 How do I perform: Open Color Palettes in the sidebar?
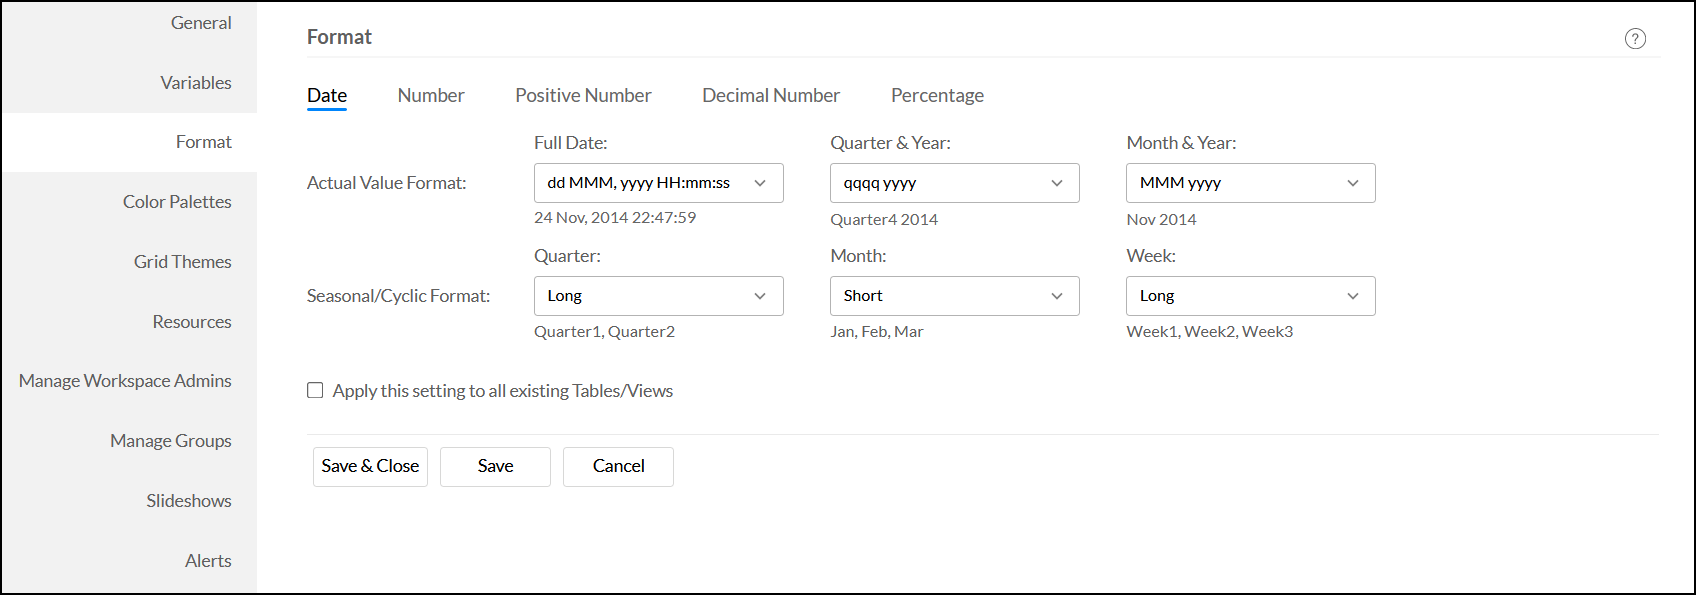177,202
